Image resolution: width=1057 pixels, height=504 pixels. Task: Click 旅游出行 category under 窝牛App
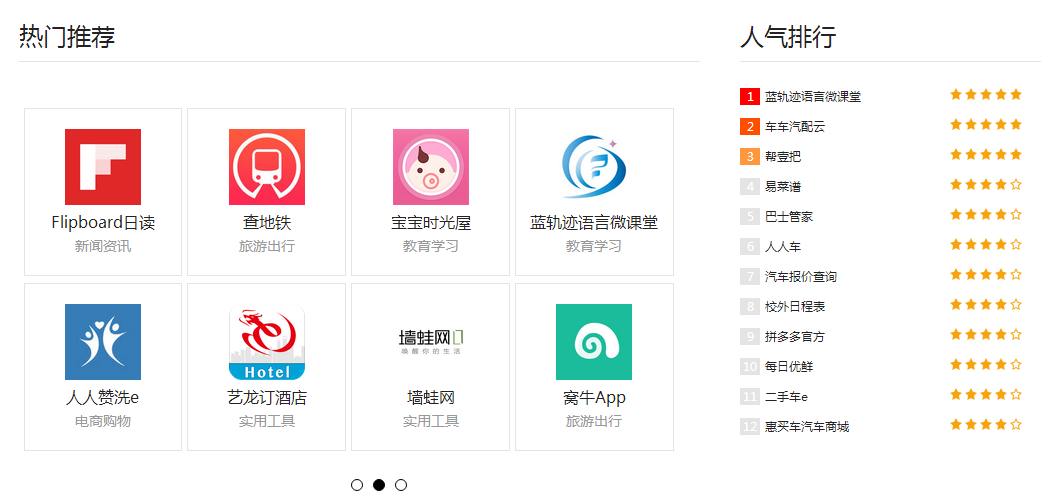pyautogui.click(x=594, y=421)
